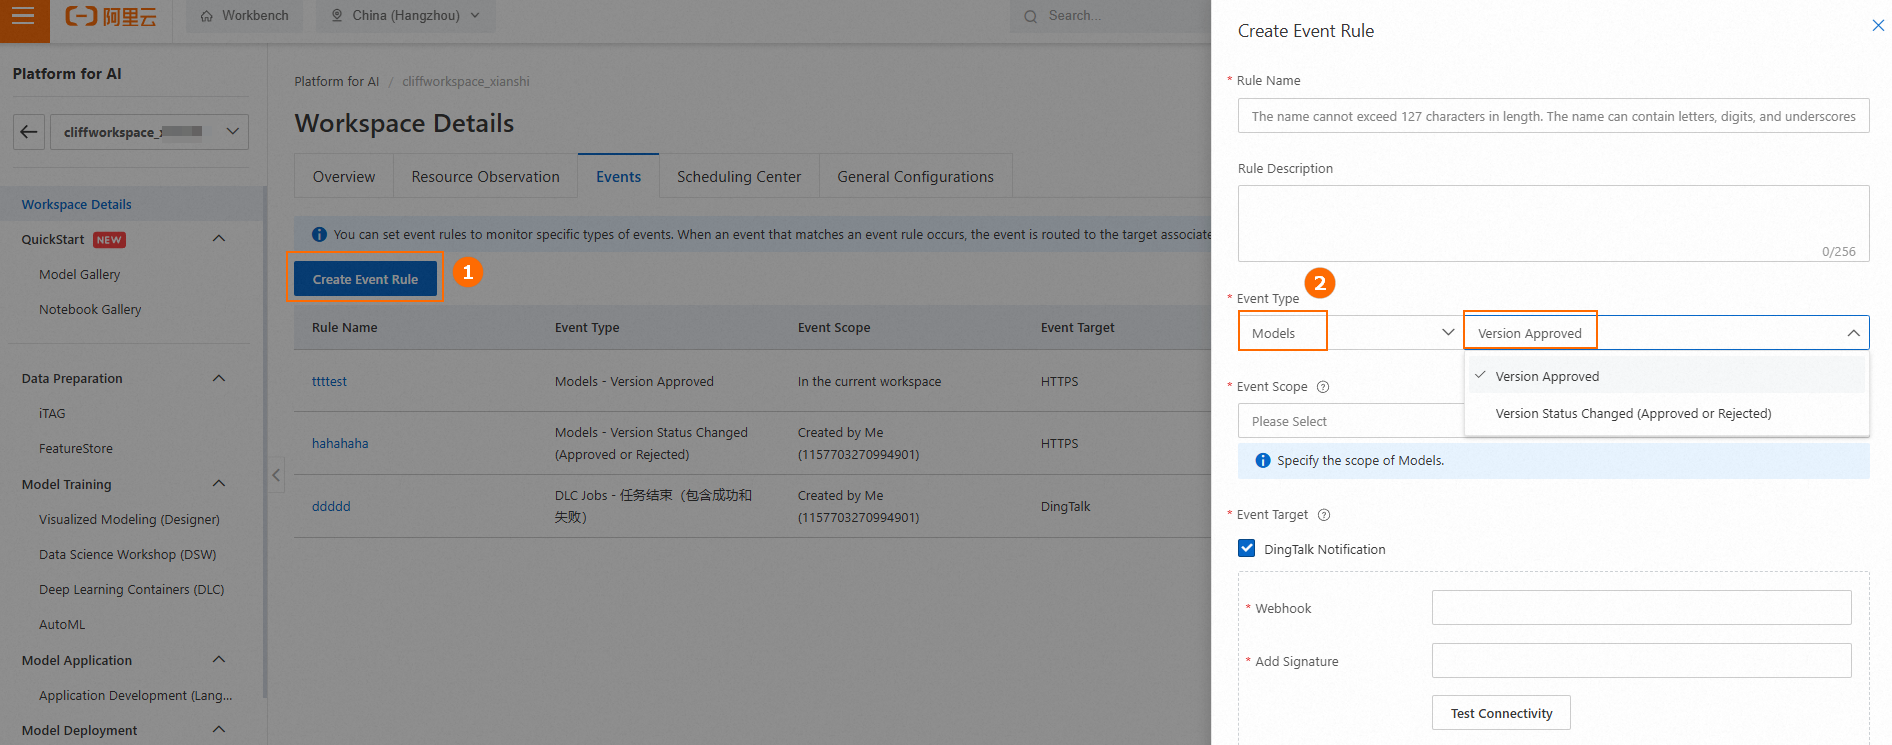1892x745 pixels.
Task: Open the ttttest rule link
Action: click(329, 382)
